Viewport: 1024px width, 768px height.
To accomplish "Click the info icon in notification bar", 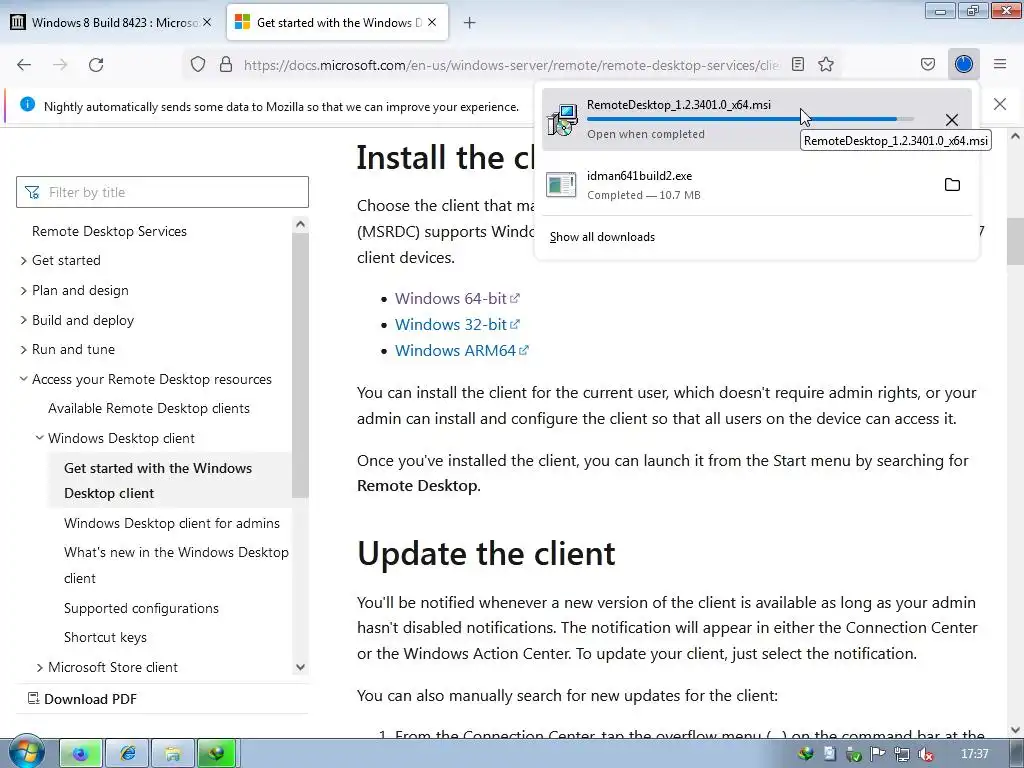I will pyautogui.click(x=27, y=104).
